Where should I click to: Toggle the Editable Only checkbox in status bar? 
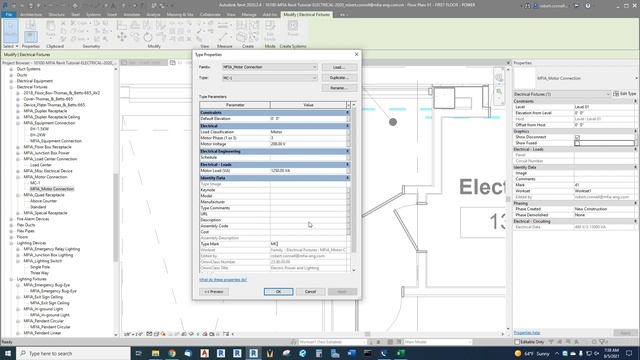(517, 342)
